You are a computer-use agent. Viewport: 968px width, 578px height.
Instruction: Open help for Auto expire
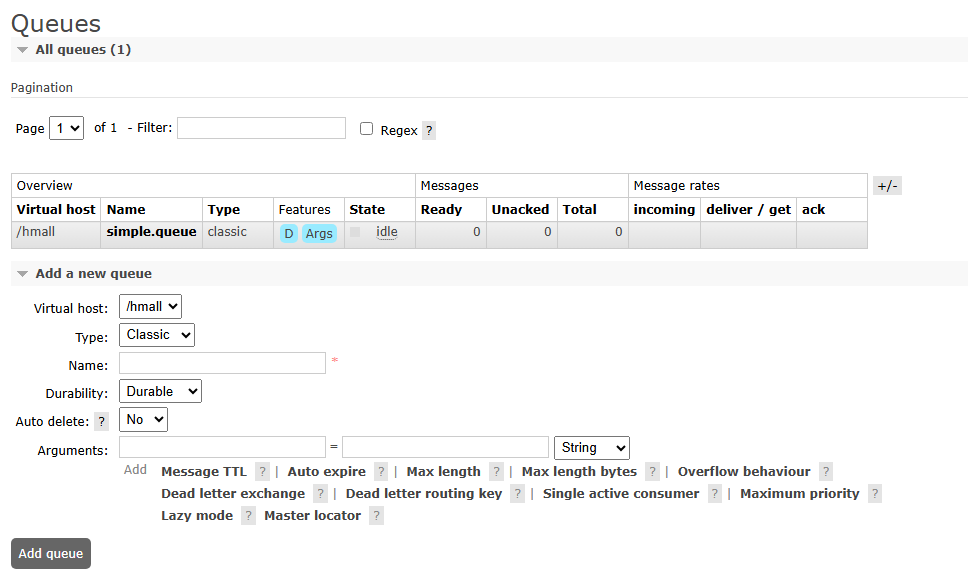381,472
